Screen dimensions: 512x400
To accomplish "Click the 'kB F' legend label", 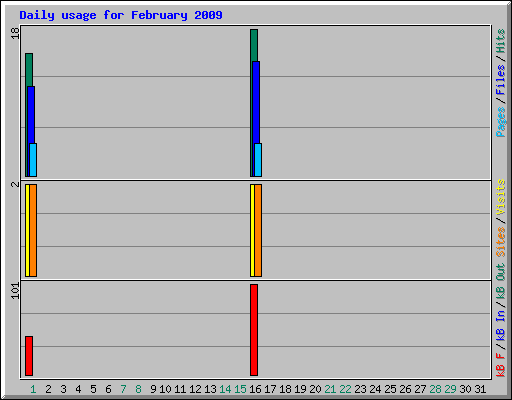I will tap(501, 365).
